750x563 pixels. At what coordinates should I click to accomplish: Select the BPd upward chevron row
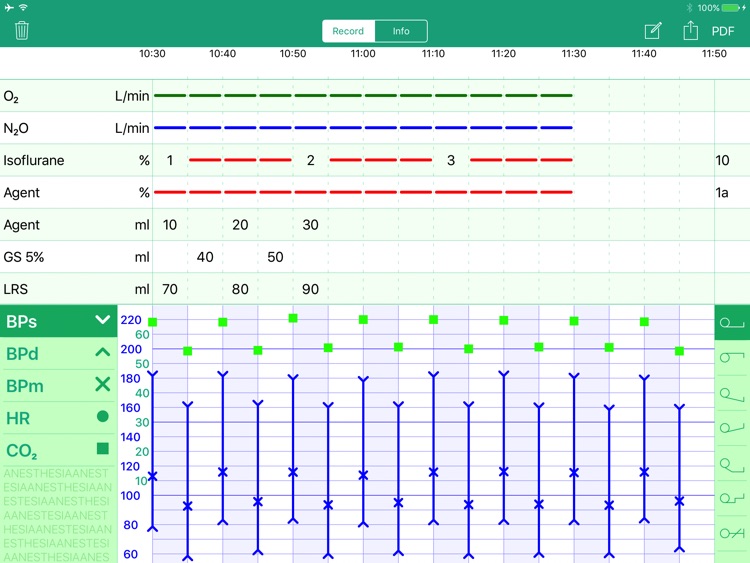point(58,353)
